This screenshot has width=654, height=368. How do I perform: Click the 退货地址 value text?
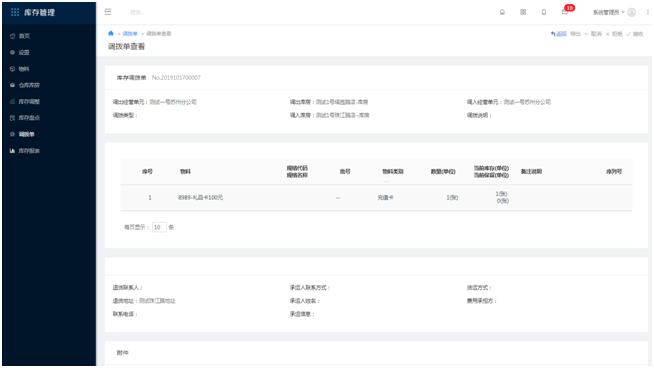[157, 301]
